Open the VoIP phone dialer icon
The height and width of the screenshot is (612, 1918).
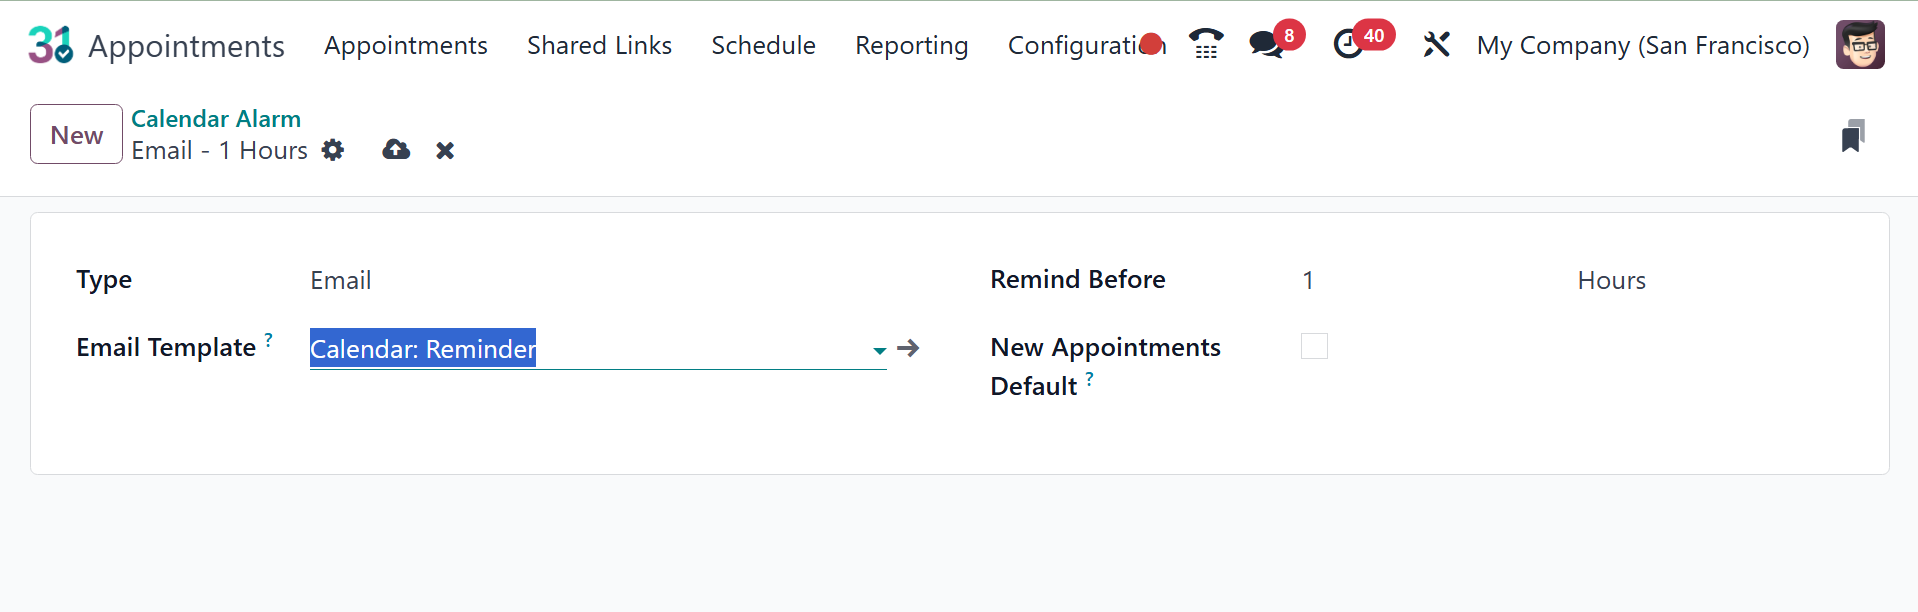point(1206,44)
